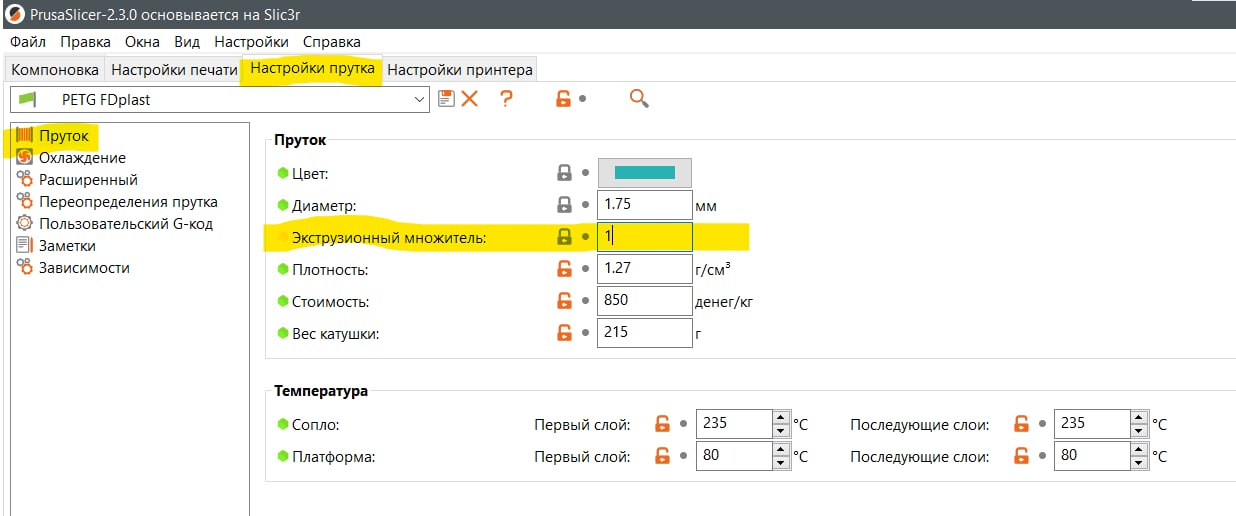Click the Диаметр setting label
Screen dimensions: 1236x516
[x=324, y=206]
